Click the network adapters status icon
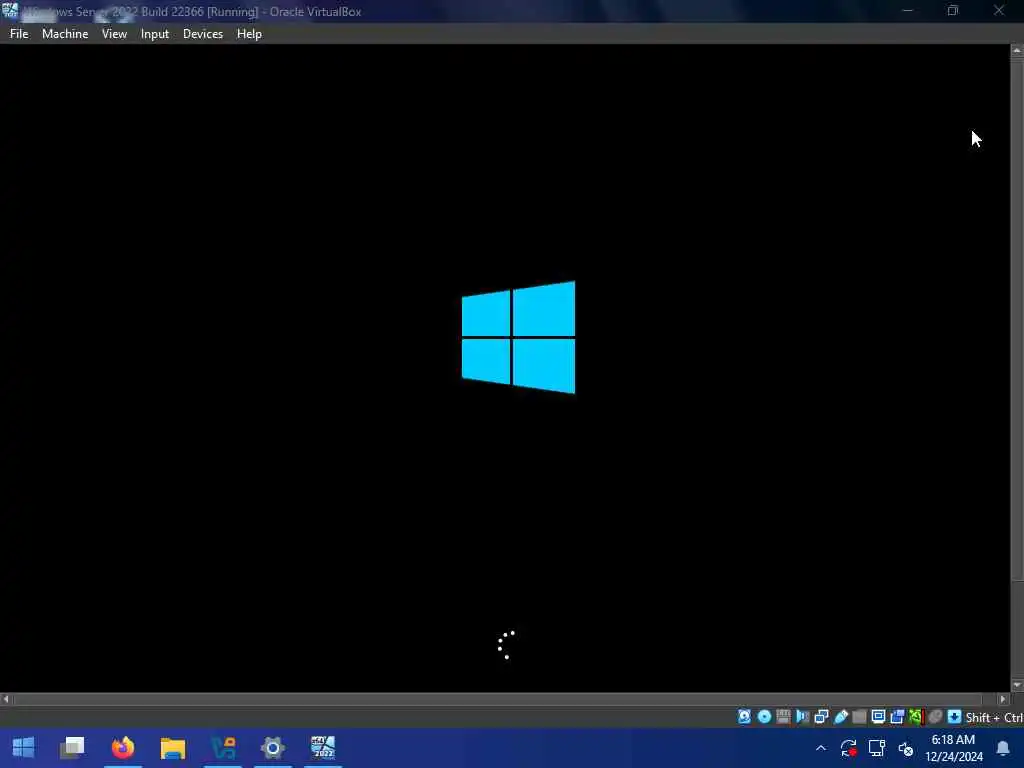The width and height of the screenshot is (1024, 768). click(821, 717)
